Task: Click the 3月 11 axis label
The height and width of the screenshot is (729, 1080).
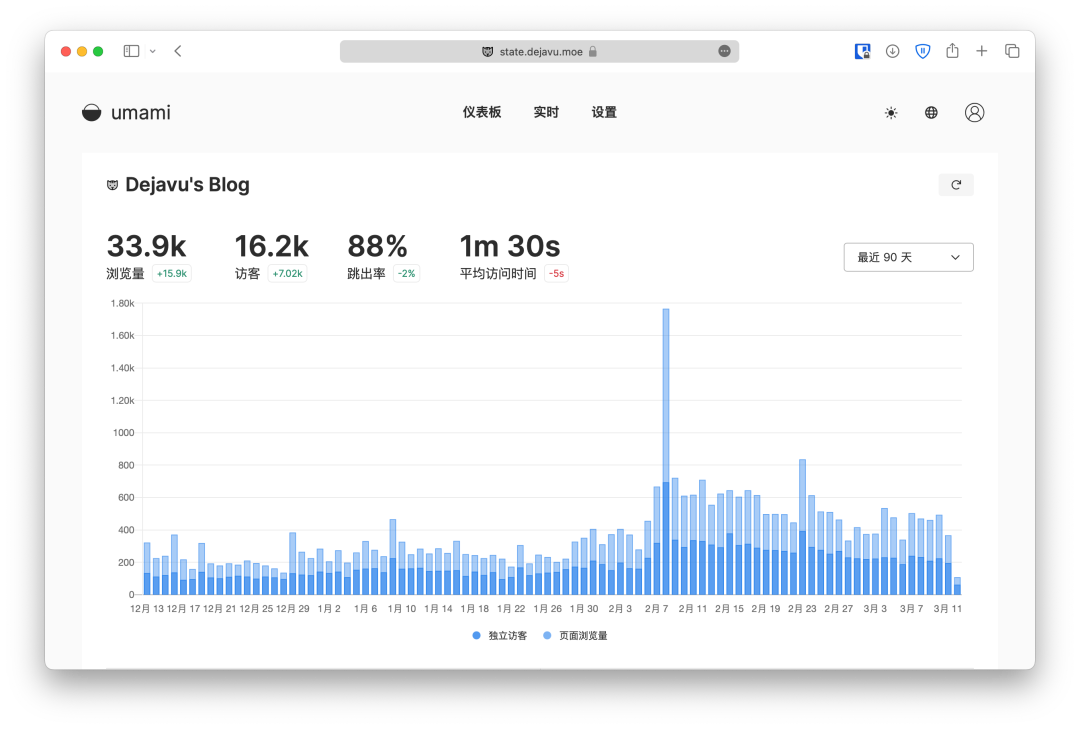Action: click(948, 608)
